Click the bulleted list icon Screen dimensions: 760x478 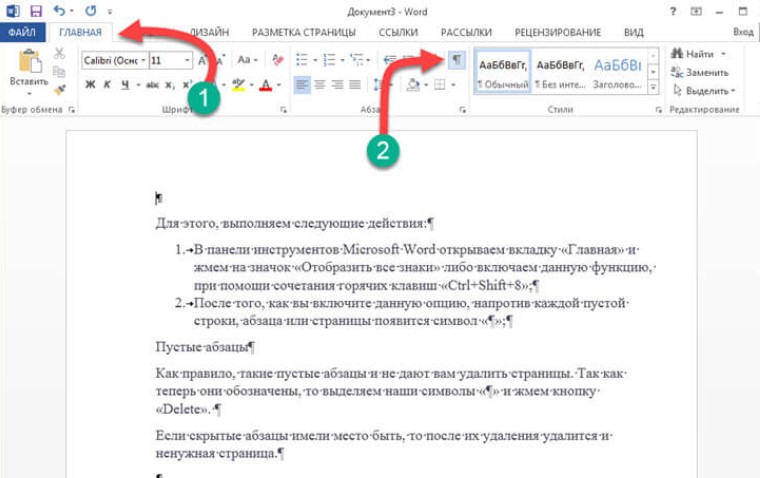click(x=302, y=60)
